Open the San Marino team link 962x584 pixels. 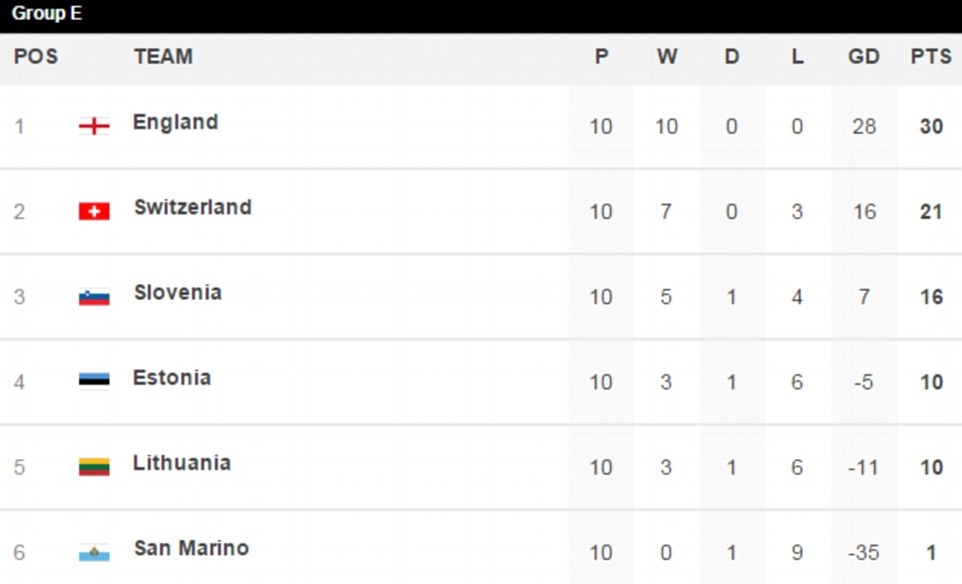coord(192,548)
